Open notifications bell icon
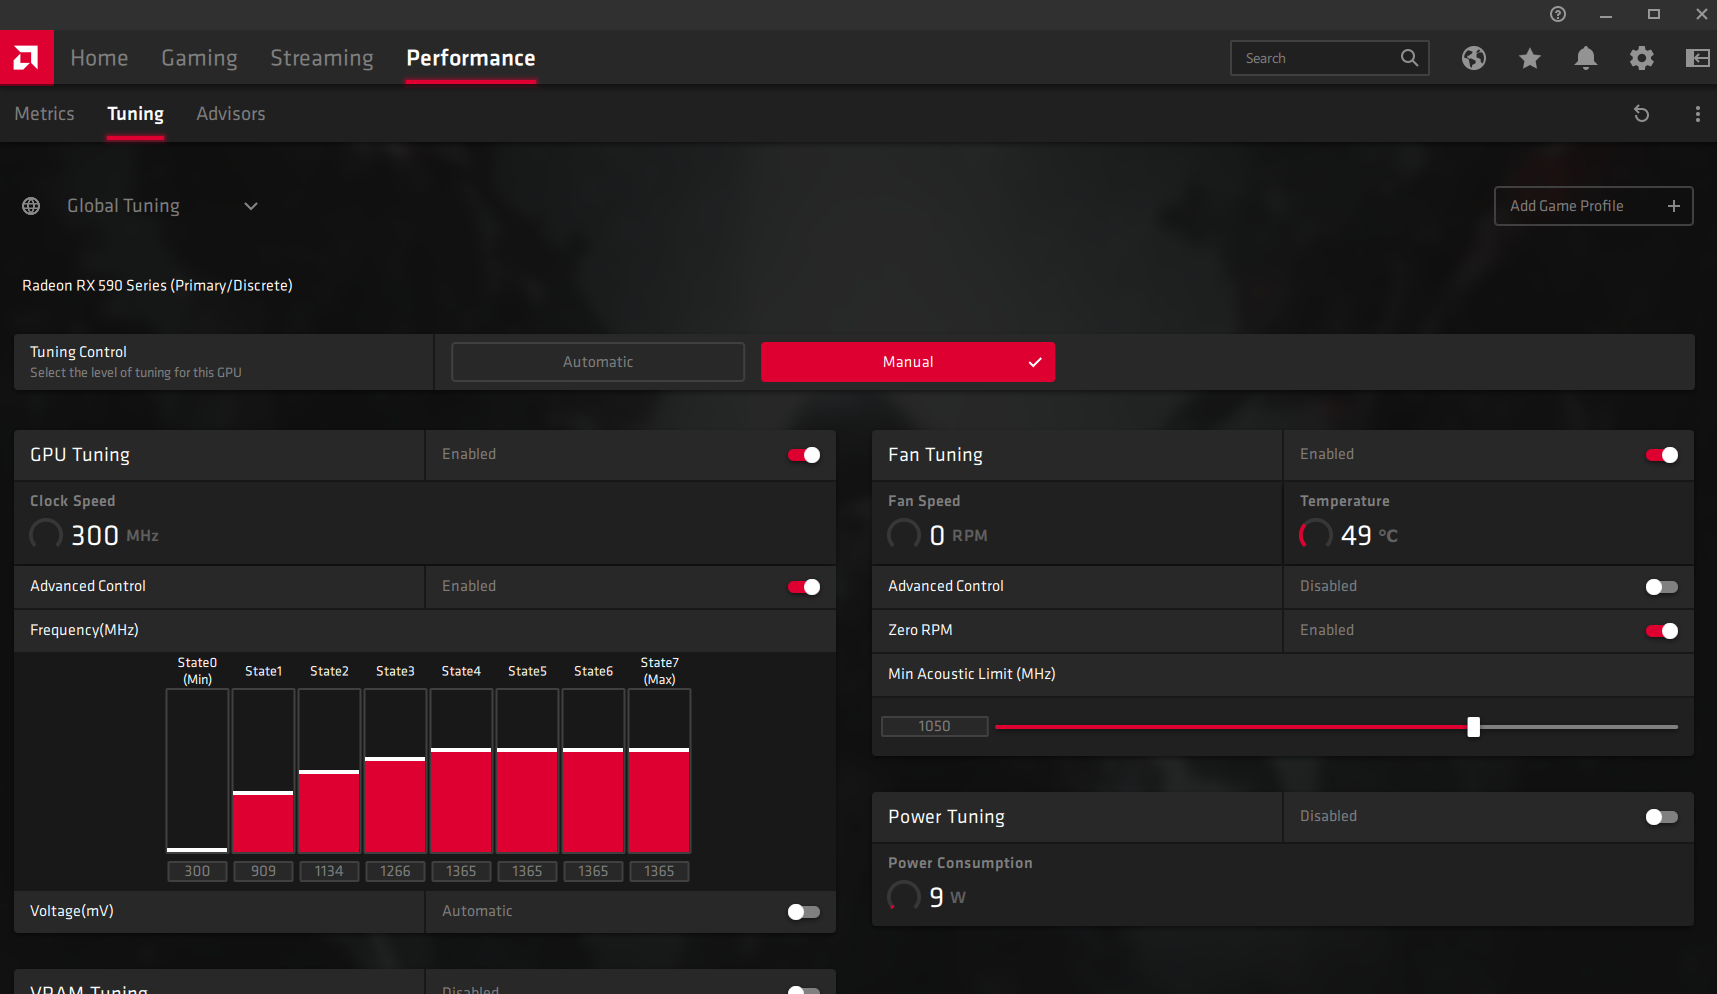1717x994 pixels. tap(1586, 58)
